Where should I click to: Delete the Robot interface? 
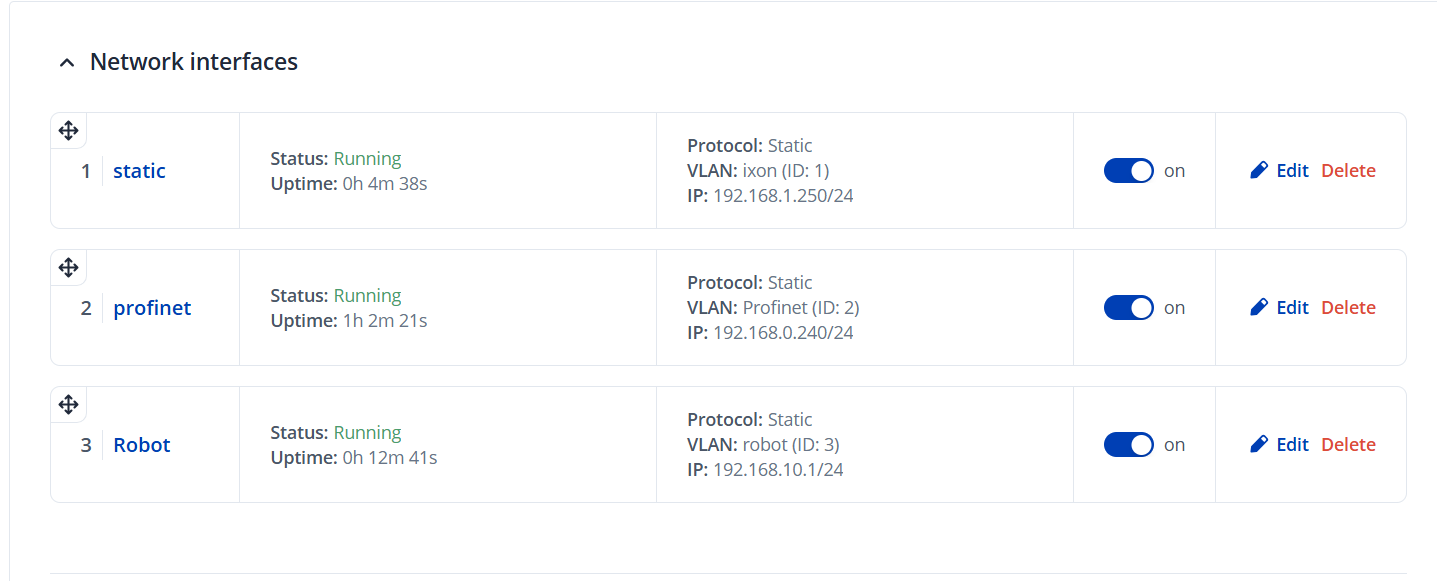coord(1348,445)
